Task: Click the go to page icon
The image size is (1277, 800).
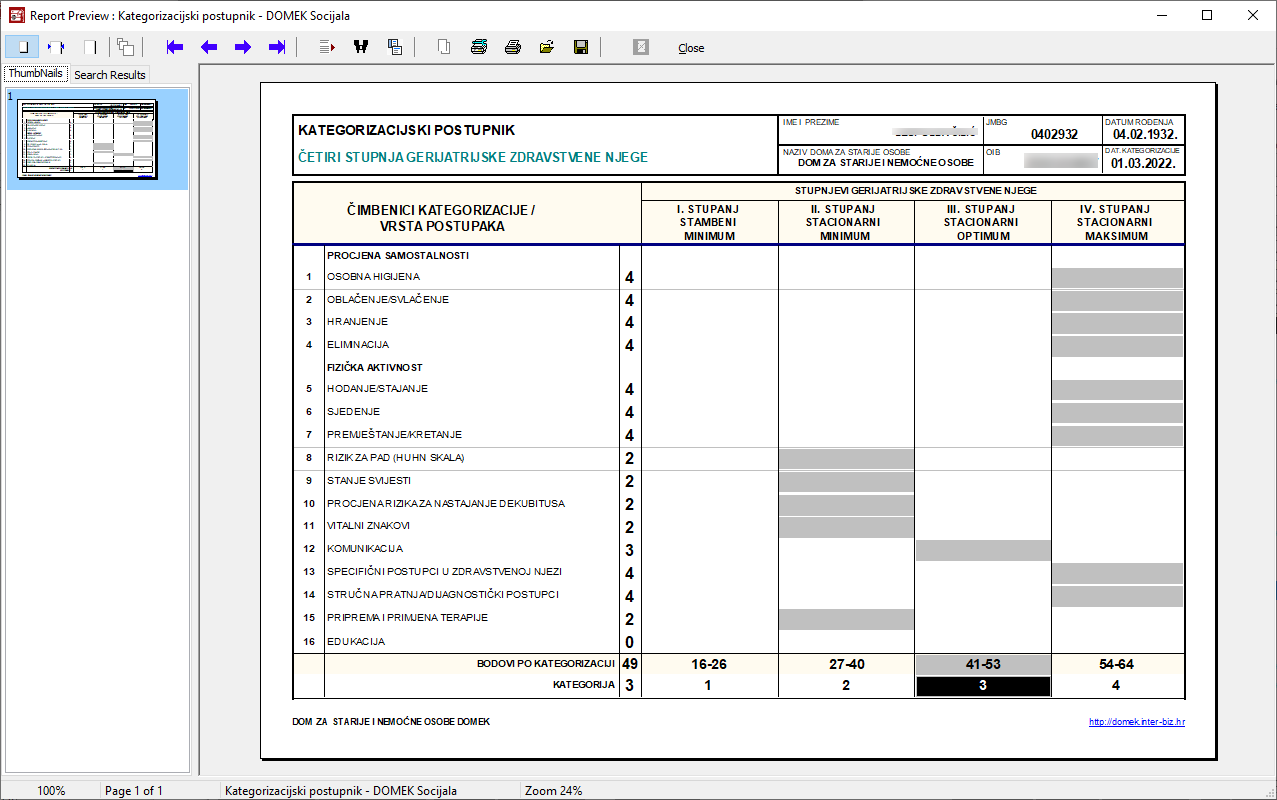Action: click(x=327, y=47)
